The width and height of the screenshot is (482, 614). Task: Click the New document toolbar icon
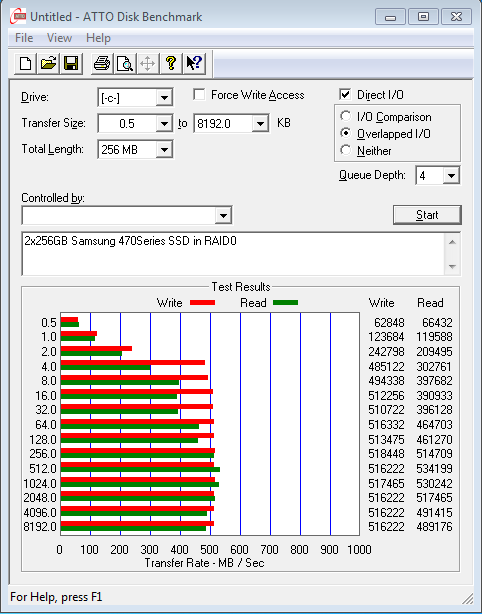(x=25, y=63)
